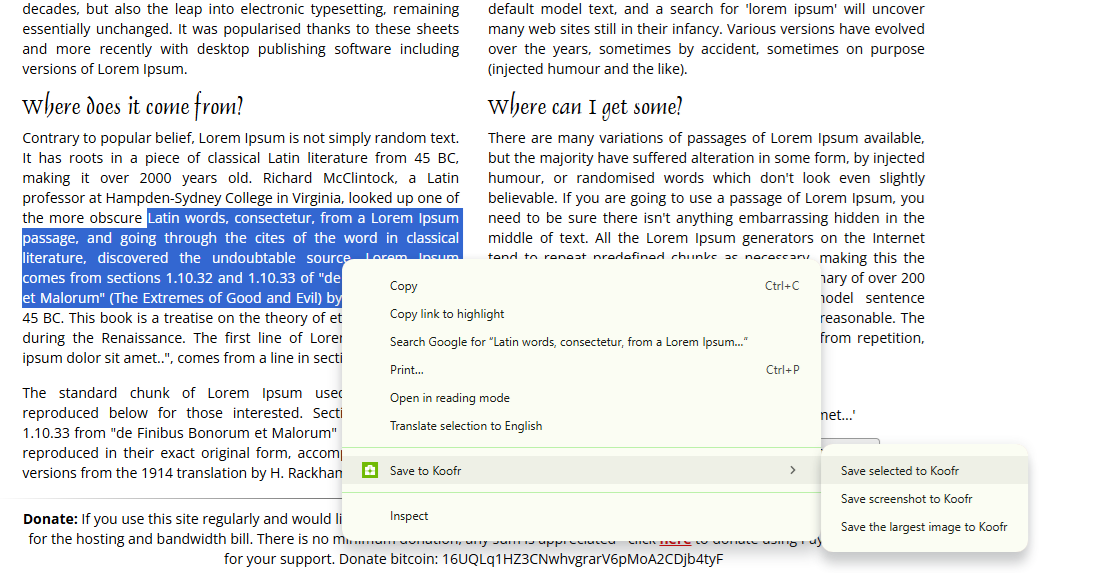Choose Open in reading mode
Image resolution: width=1096 pixels, height=573 pixels.
coord(581,398)
